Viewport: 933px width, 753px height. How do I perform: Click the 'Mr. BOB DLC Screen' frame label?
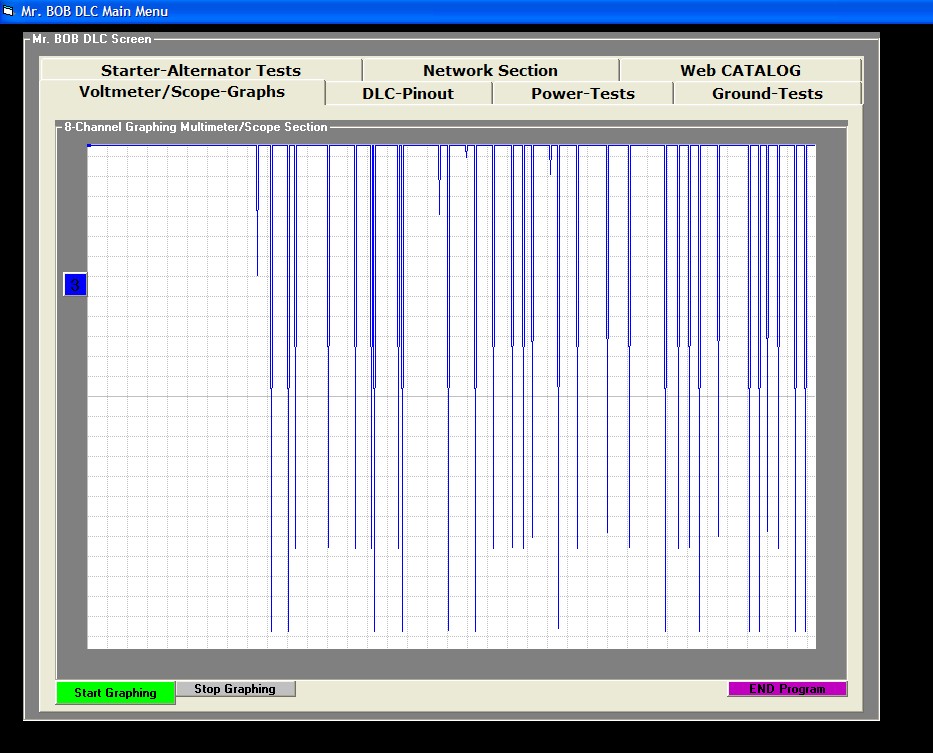click(92, 39)
